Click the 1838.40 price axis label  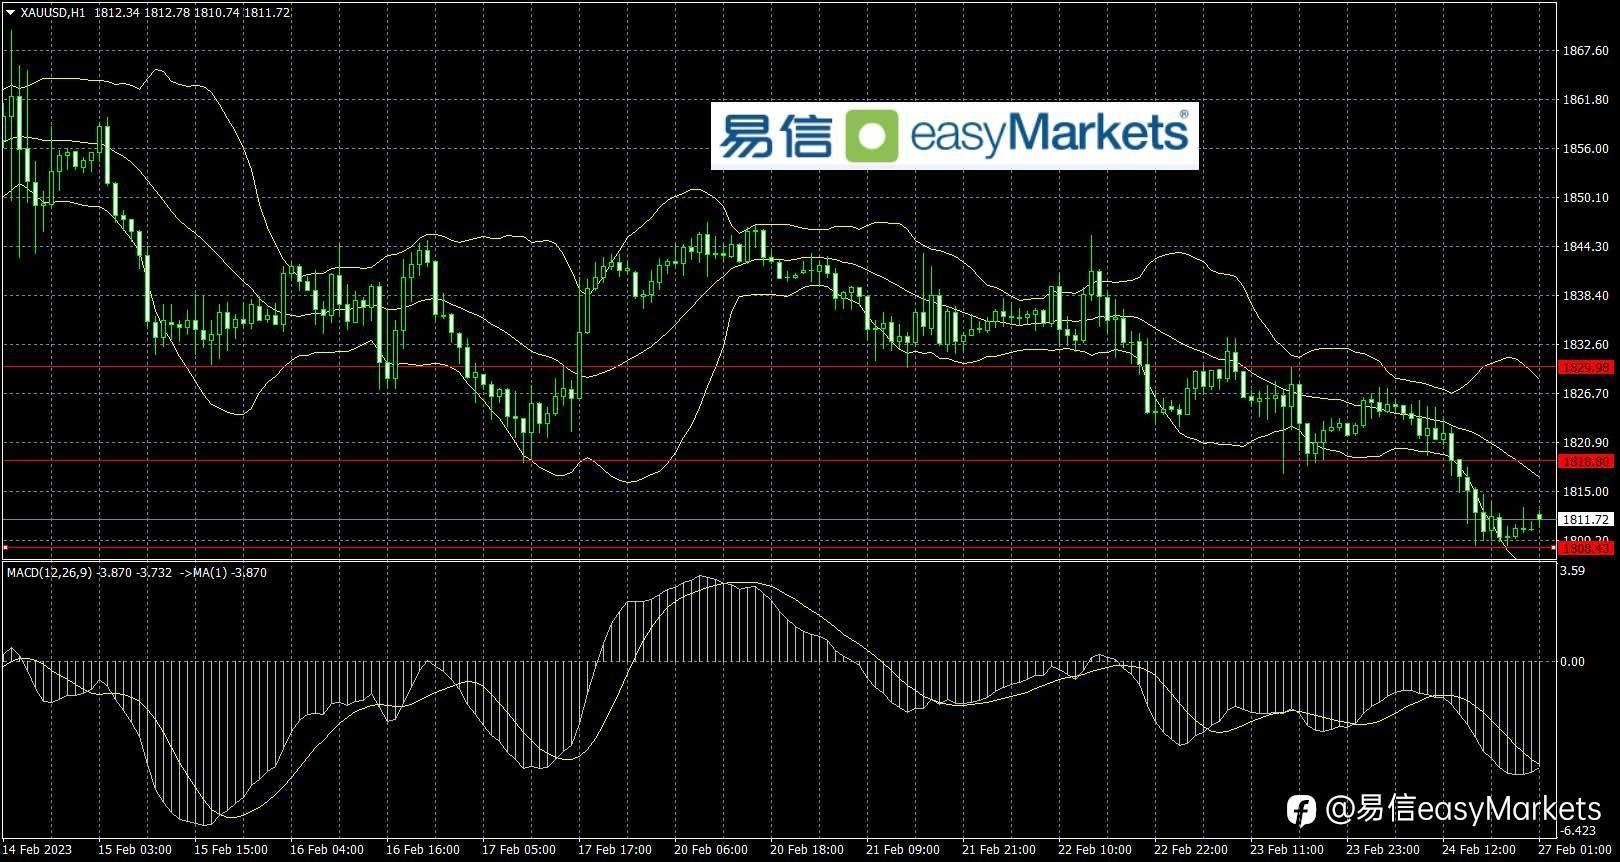pos(1586,296)
